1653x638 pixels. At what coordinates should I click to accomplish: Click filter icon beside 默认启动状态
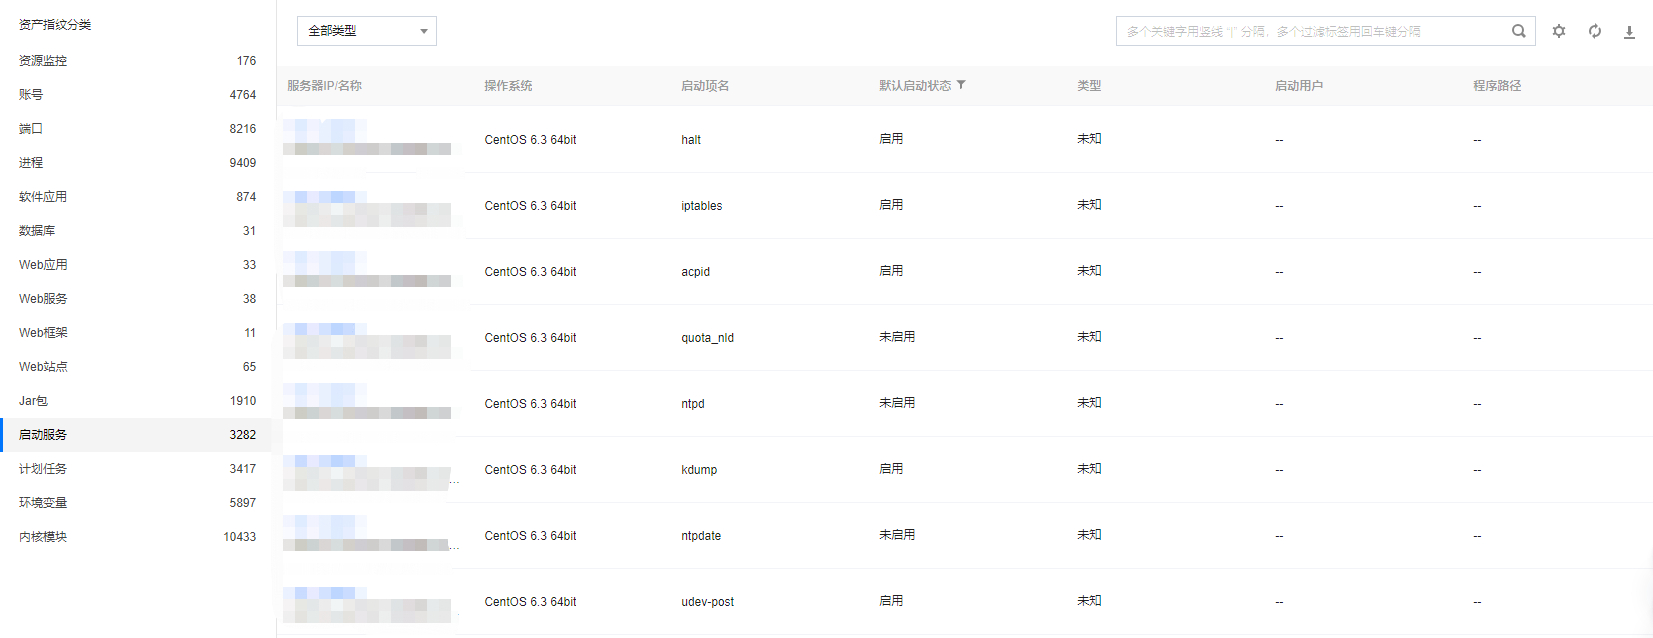click(961, 85)
